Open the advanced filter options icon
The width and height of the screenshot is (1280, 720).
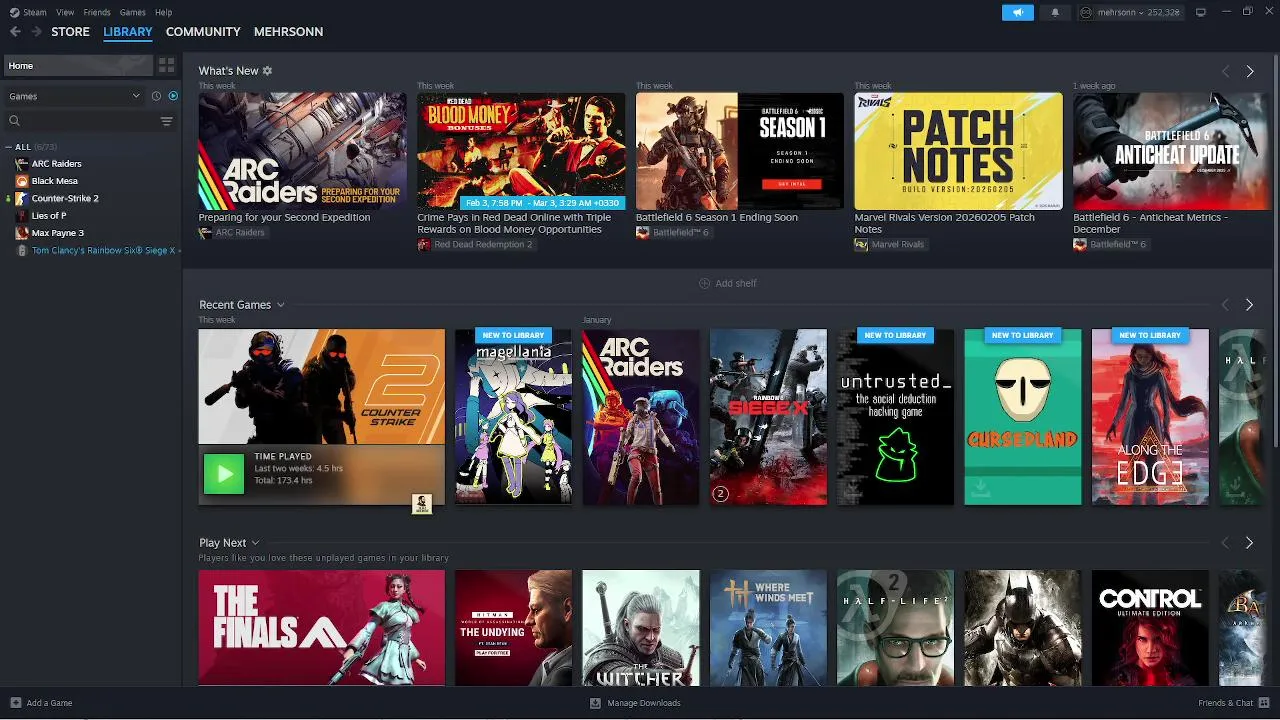(x=166, y=121)
